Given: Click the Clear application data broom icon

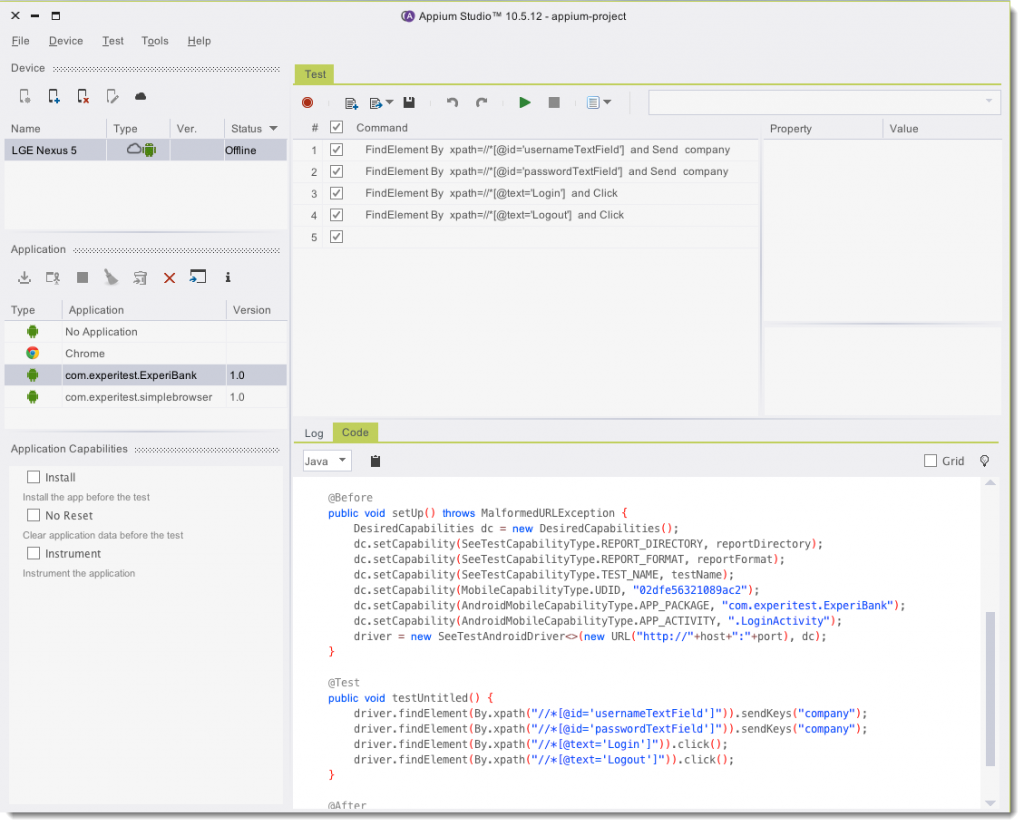Looking at the screenshot, I should coord(111,278).
